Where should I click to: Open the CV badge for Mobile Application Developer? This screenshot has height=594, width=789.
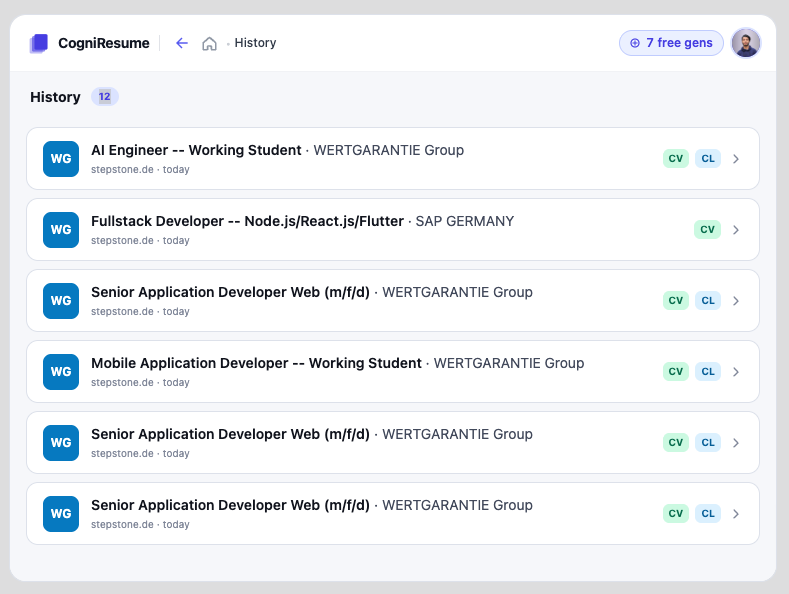(676, 372)
